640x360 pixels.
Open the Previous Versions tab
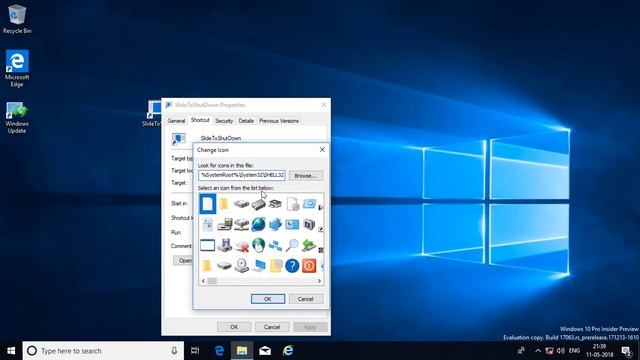pos(279,121)
